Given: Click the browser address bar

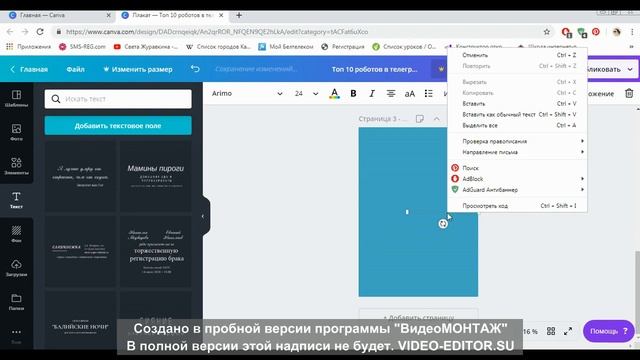Looking at the screenshot, I should 303,31.
